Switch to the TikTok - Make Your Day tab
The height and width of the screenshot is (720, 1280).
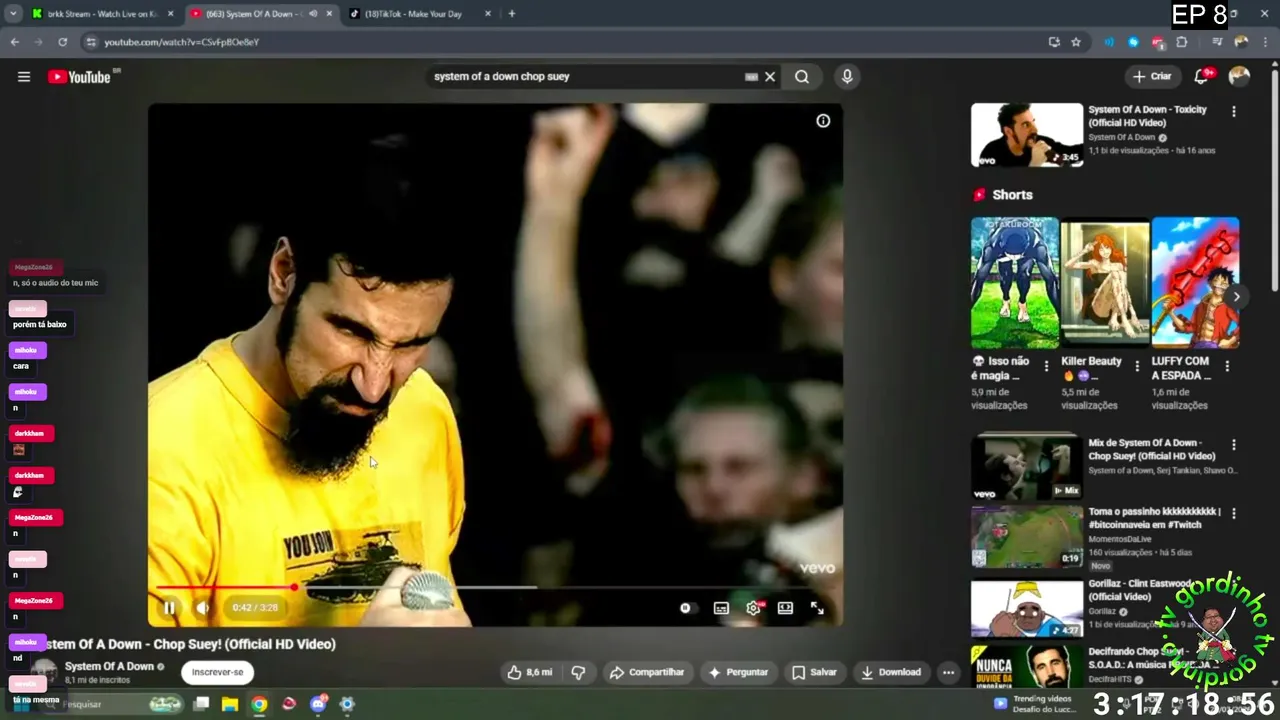(x=420, y=14)
